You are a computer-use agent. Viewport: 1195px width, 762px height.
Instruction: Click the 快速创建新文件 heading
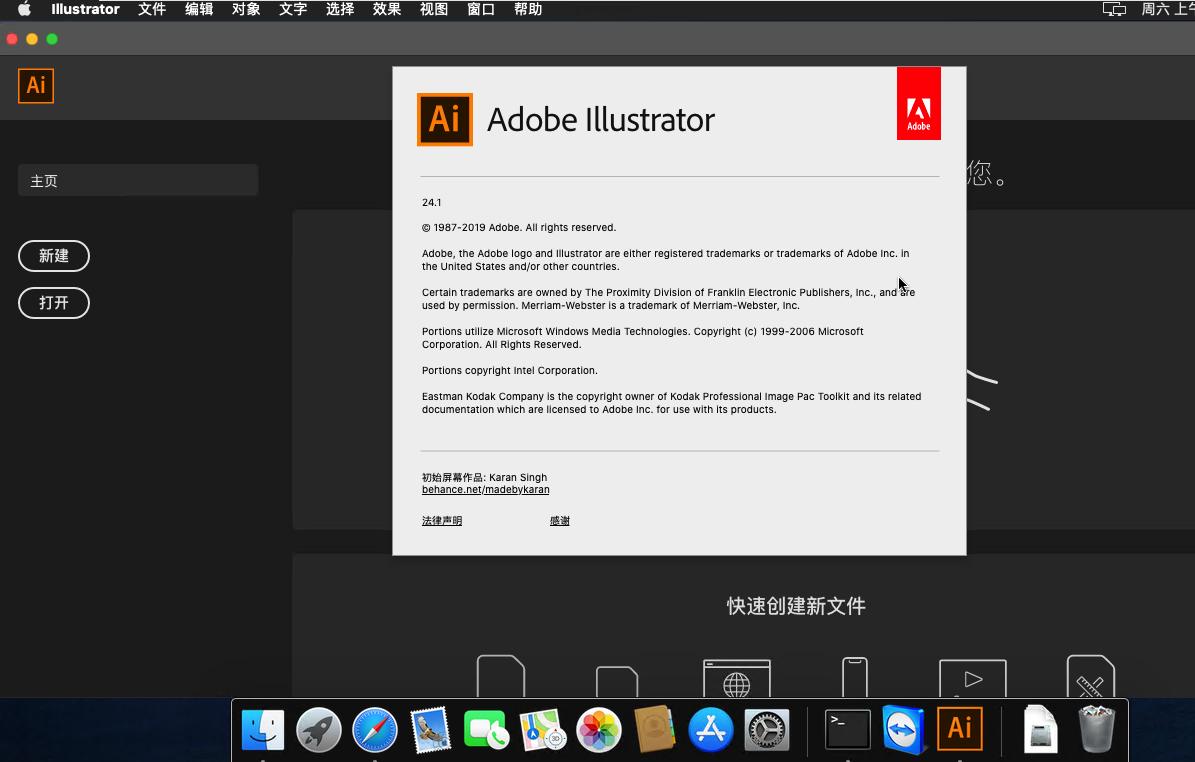796,607
